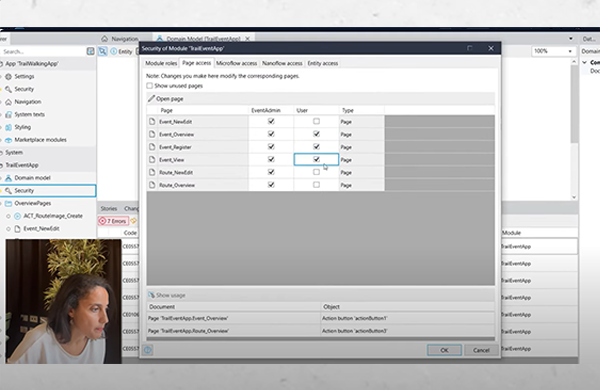Open the Settings item in App Explorer

[24, 77]
